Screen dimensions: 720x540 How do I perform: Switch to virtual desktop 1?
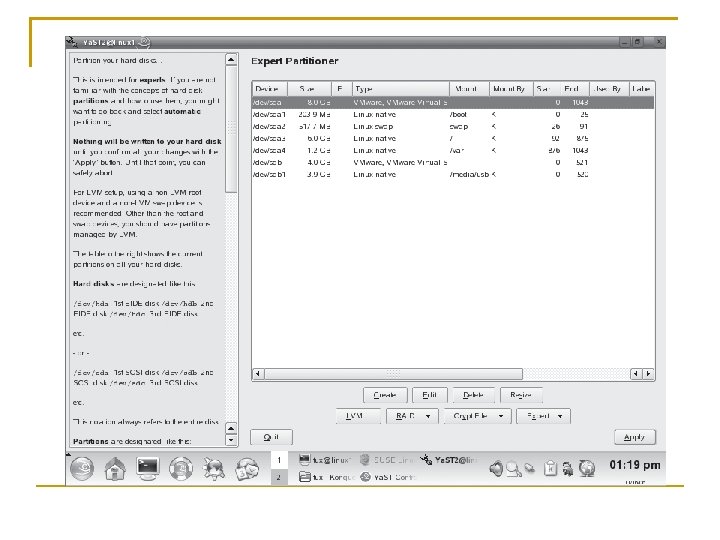click(279, 460)
